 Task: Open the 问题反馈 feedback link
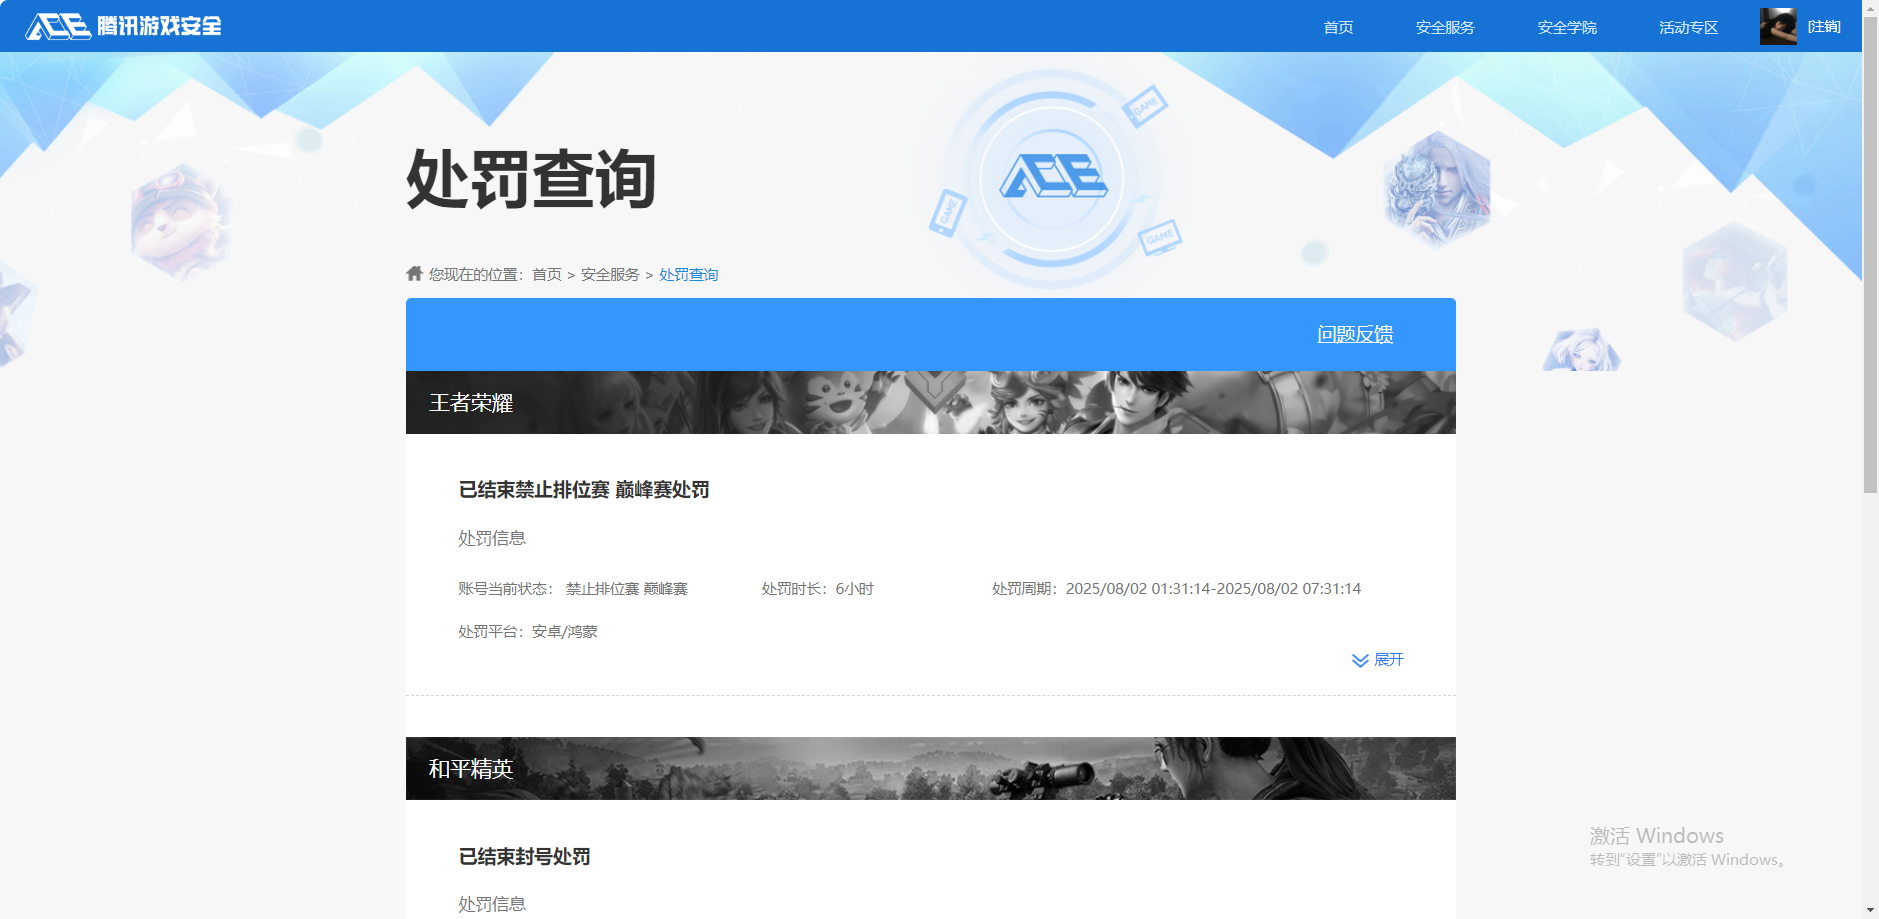point(1356,334)
